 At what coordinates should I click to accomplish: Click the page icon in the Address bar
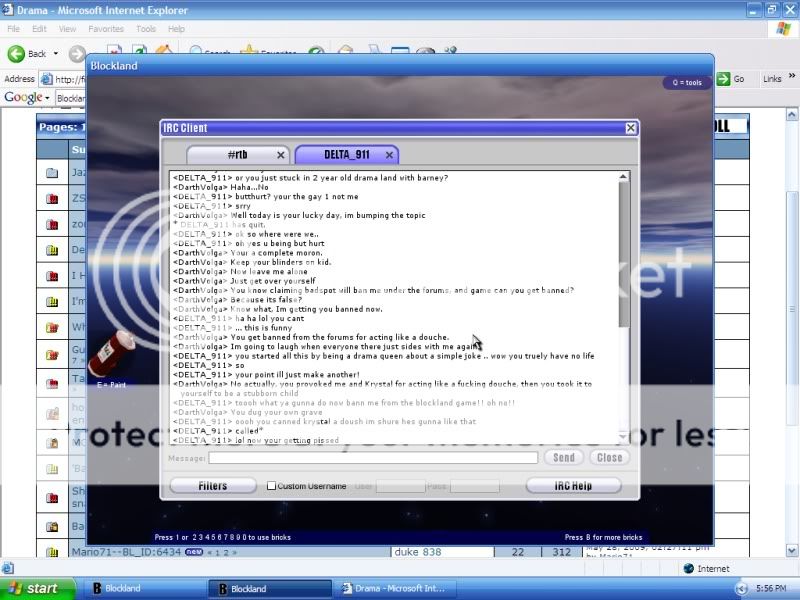(x=46, y=79)
